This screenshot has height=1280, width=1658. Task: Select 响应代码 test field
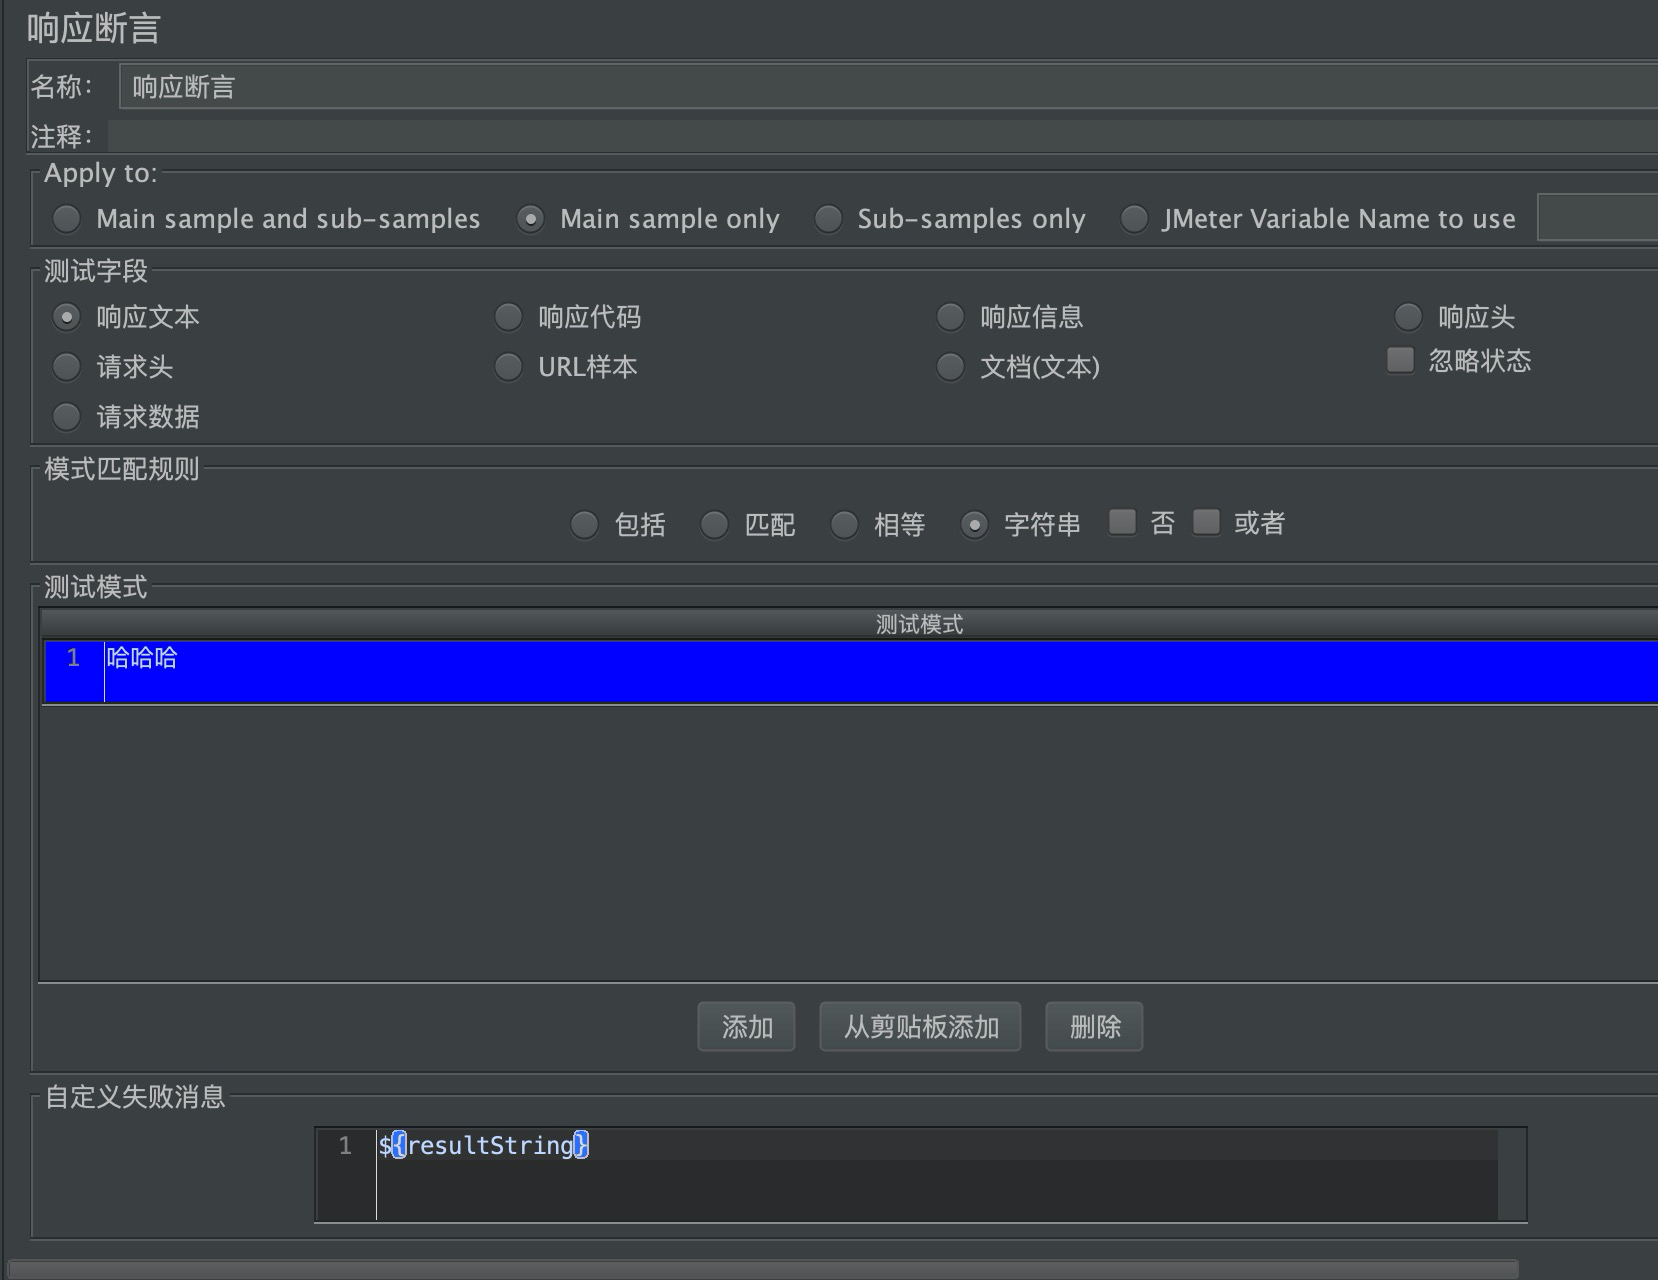508,316
